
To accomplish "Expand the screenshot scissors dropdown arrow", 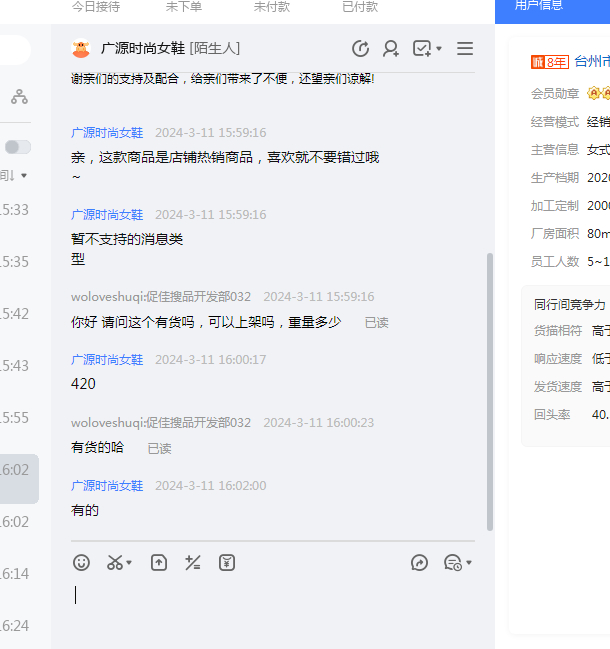I will click(x=130, y=564).
